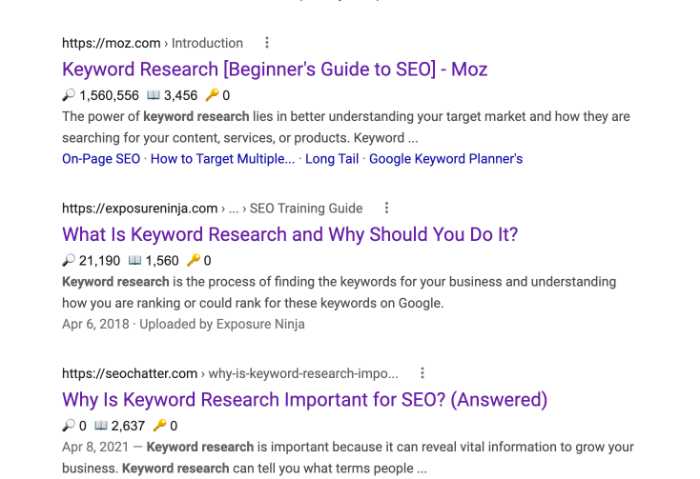This screenshot has width=700, height=479.
Task: Follow the How to Target Multiple sitelink
Action: (222, 159)
